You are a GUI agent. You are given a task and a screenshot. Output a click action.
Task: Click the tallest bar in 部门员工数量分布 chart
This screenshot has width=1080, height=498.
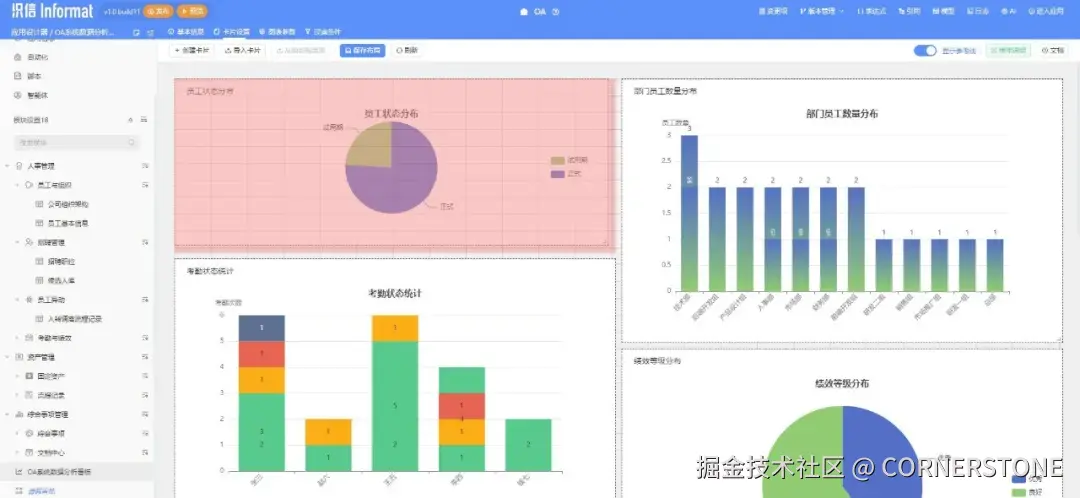pyautogui.click(x=689, y=213)
